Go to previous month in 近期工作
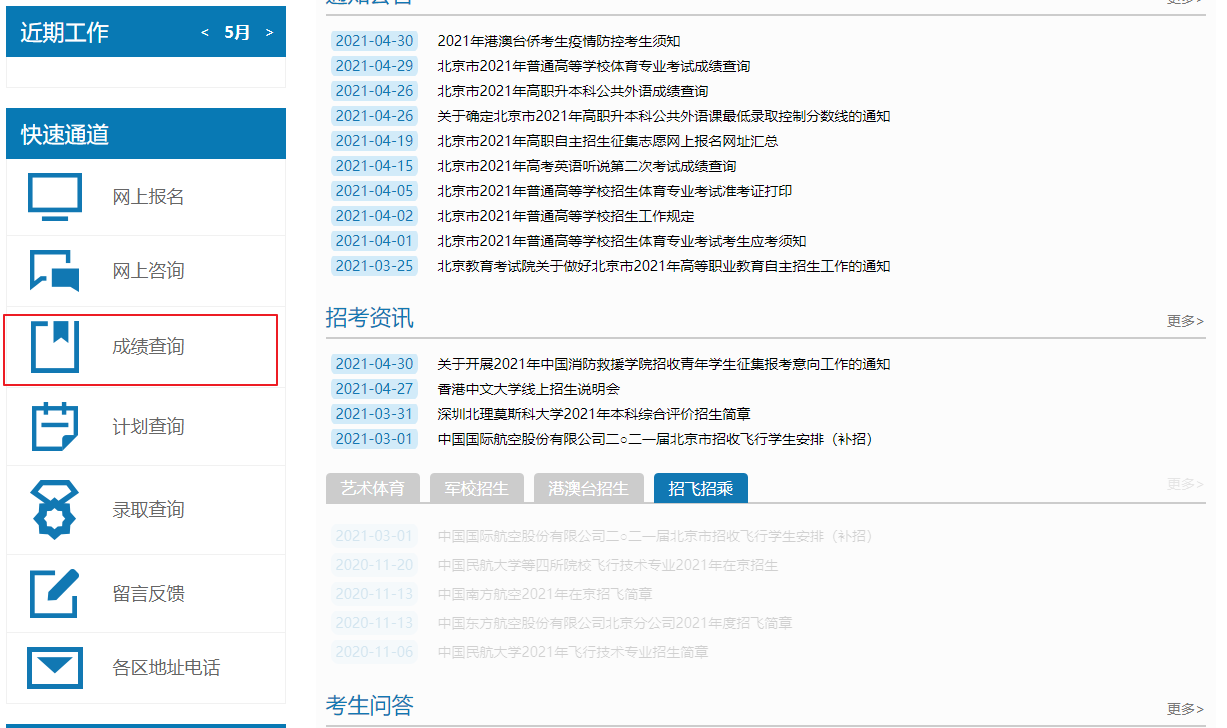 coord(205,33)
